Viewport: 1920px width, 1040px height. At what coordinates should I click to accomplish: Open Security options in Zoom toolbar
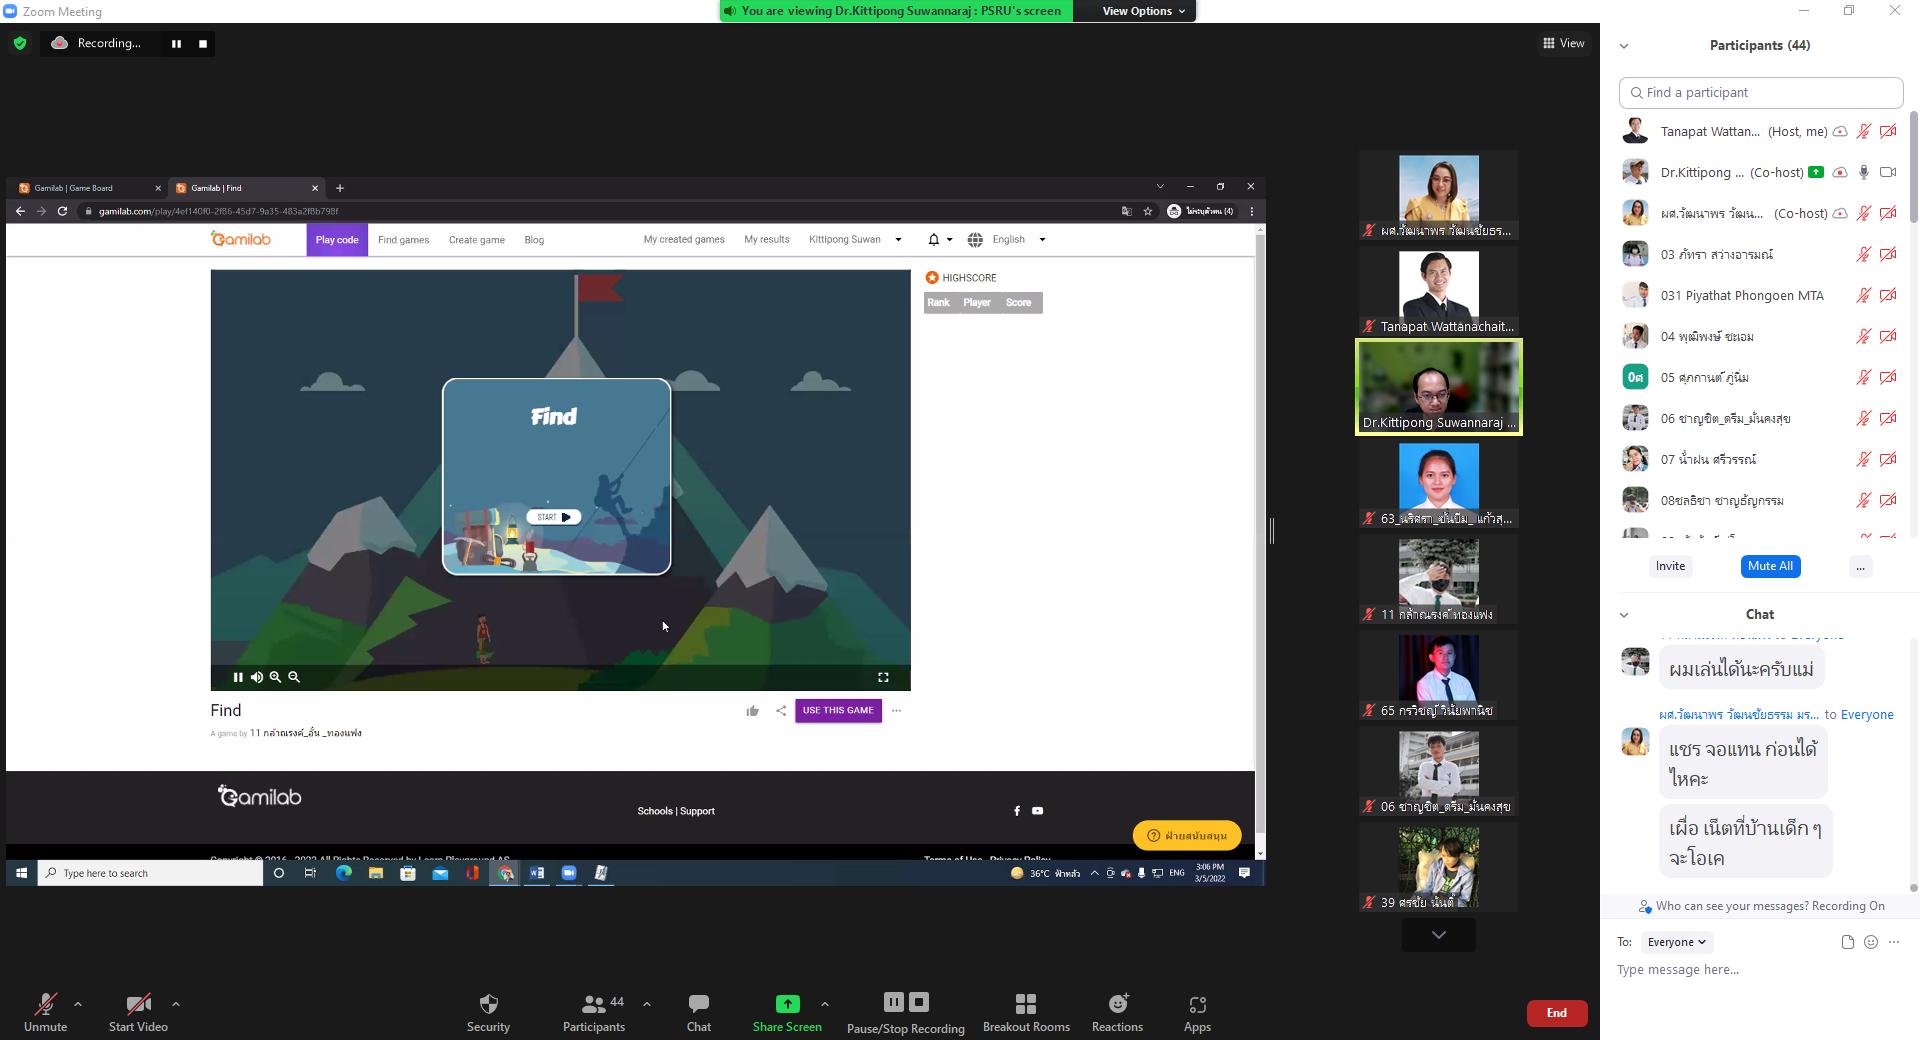tap(488, 1012)
